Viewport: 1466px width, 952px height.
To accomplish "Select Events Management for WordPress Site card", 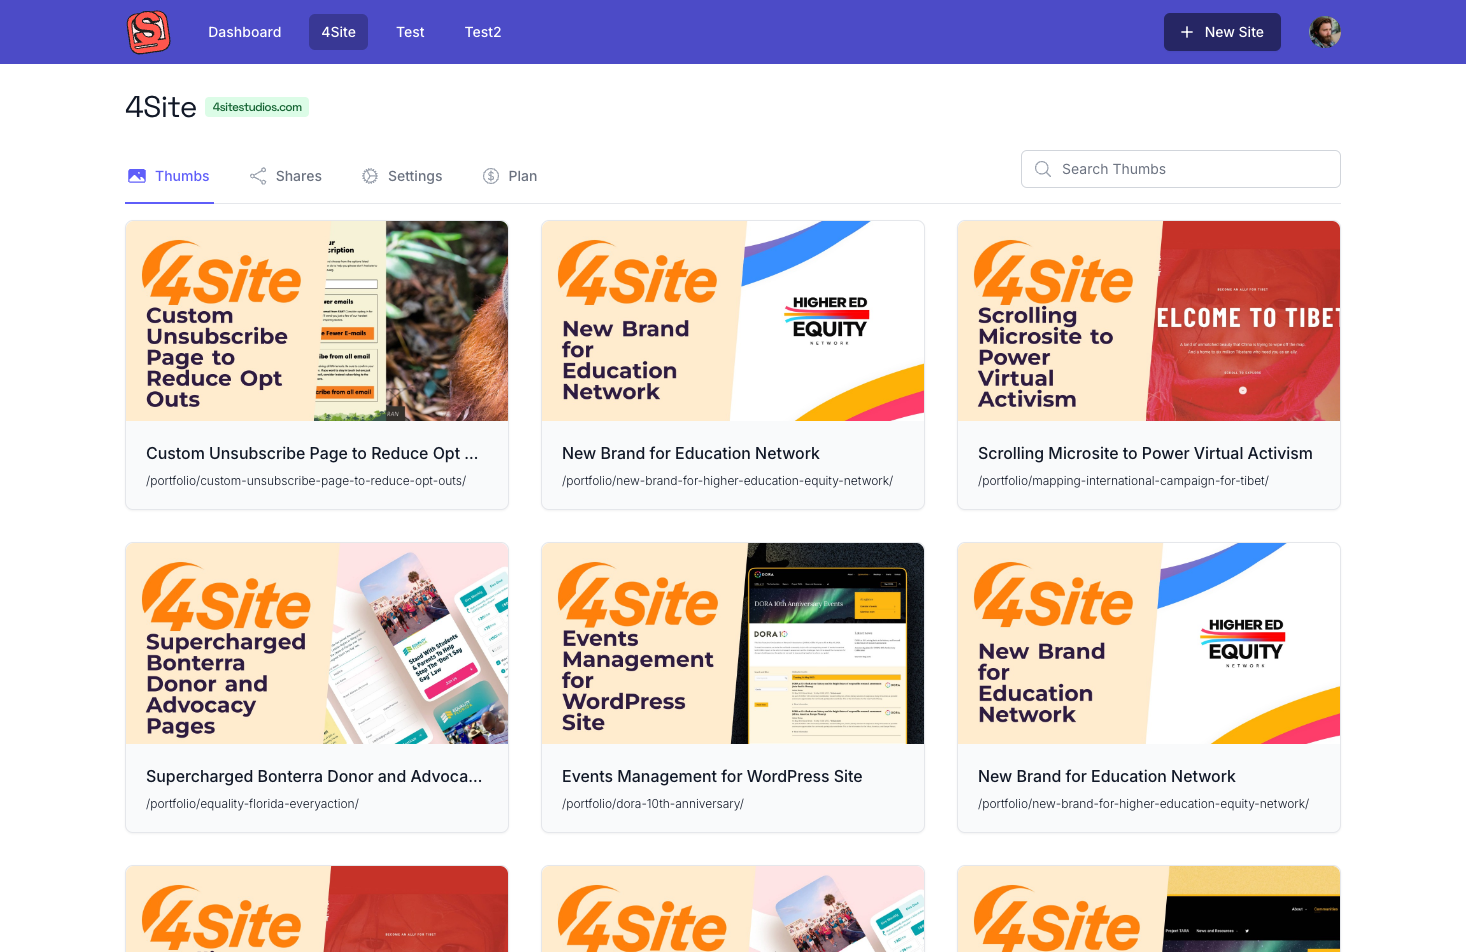I will (x=733, y=688).
